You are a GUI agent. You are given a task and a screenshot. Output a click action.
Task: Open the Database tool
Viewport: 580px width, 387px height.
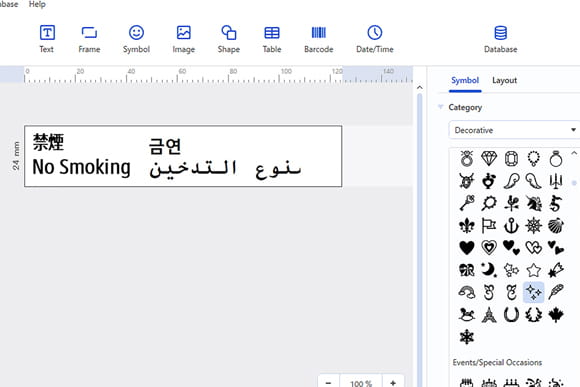500,39
